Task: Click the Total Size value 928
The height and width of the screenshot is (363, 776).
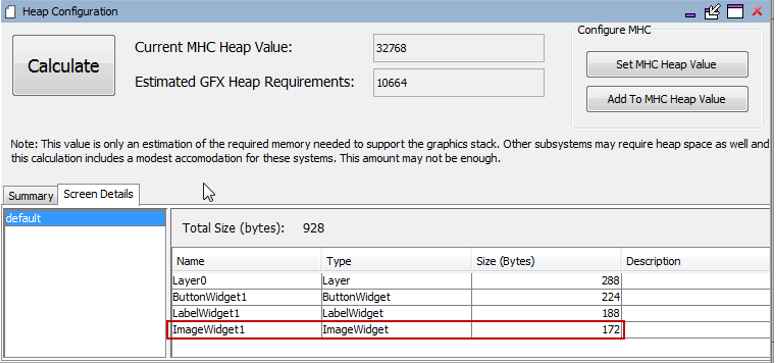Action: [313, 228]
